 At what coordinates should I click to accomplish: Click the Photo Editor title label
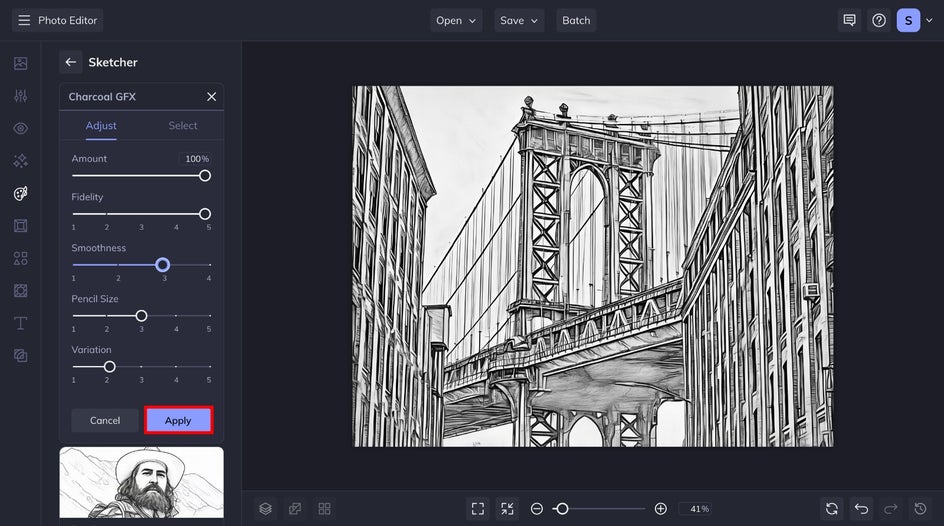pos(67,20)
